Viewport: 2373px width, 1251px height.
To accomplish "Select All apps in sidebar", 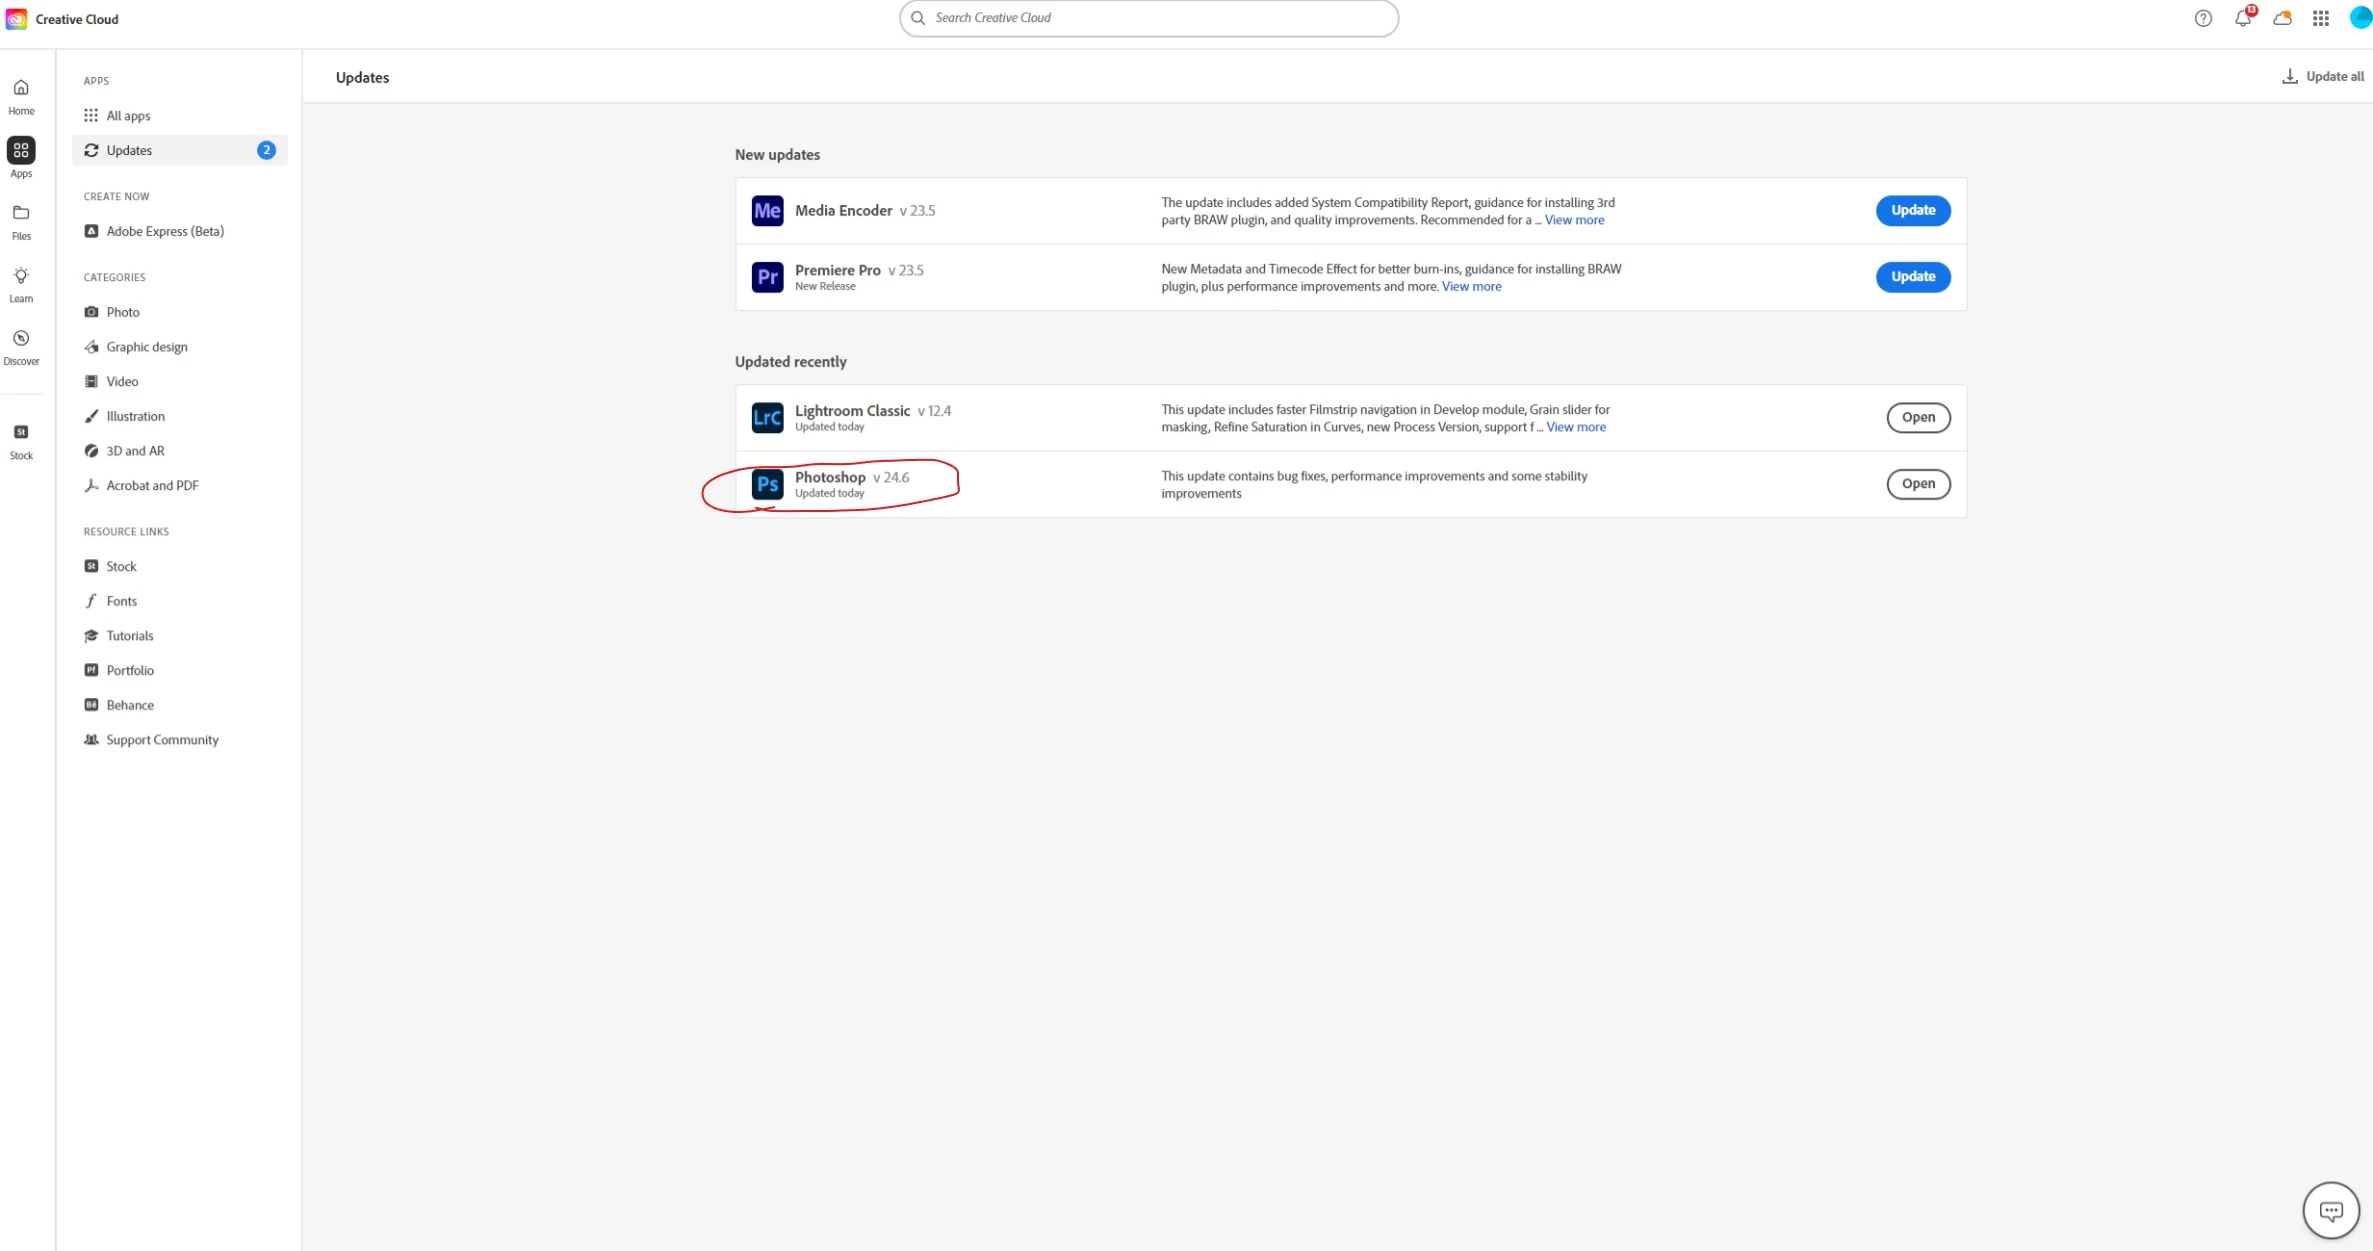I will tap(128, 116).
